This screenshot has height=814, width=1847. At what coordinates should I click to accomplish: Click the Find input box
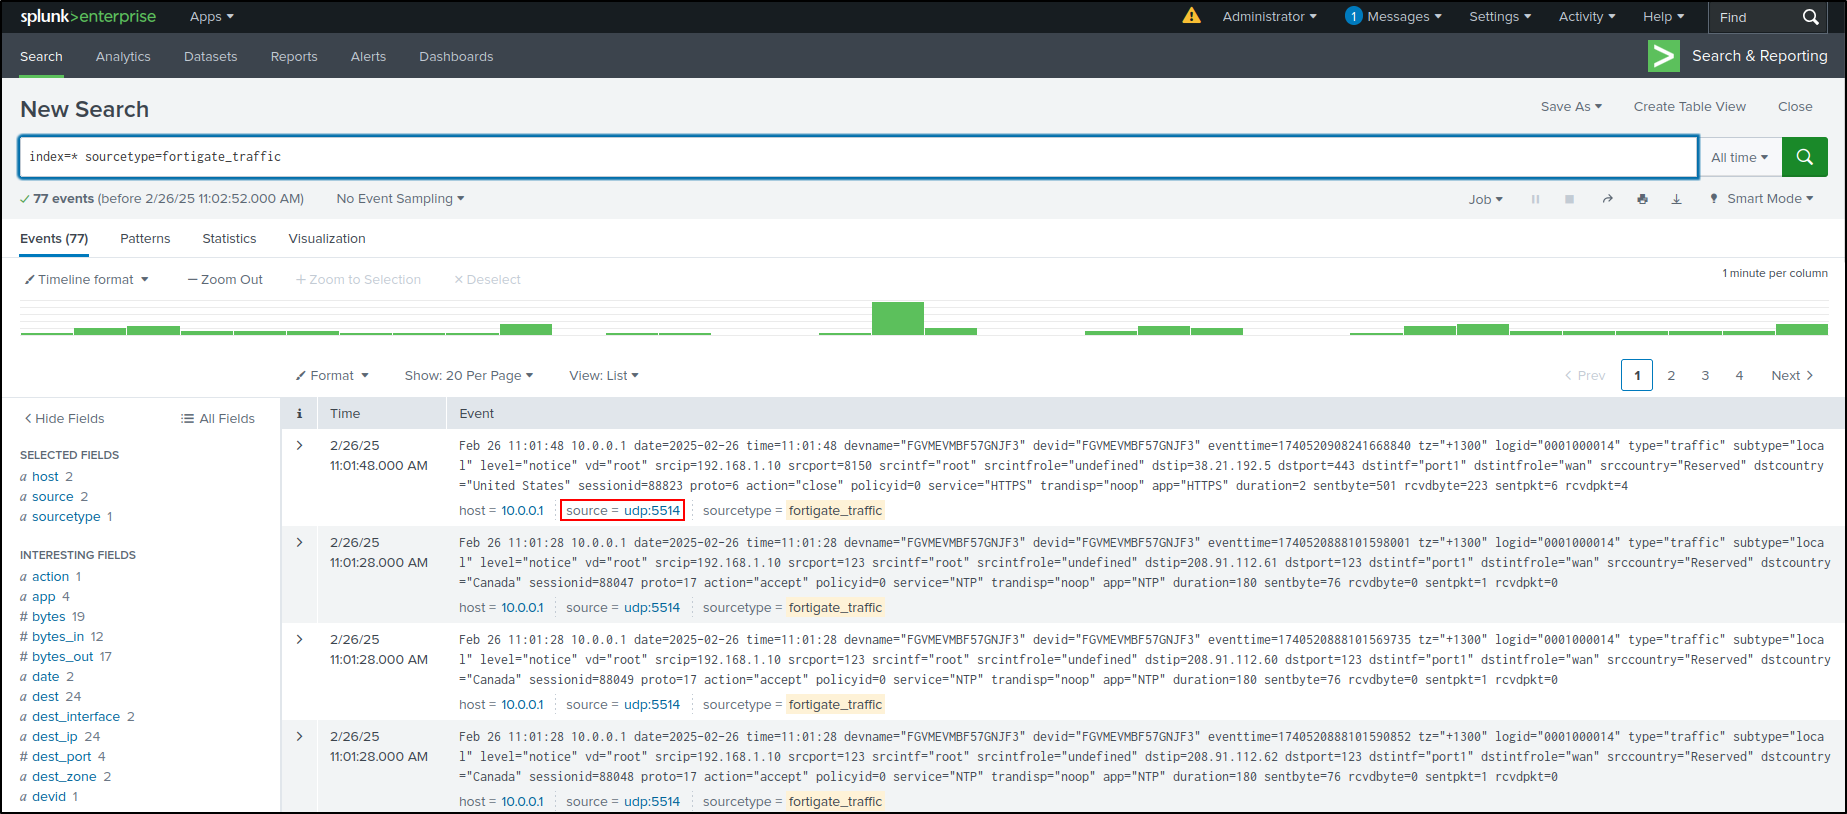tap(1755, 17)
